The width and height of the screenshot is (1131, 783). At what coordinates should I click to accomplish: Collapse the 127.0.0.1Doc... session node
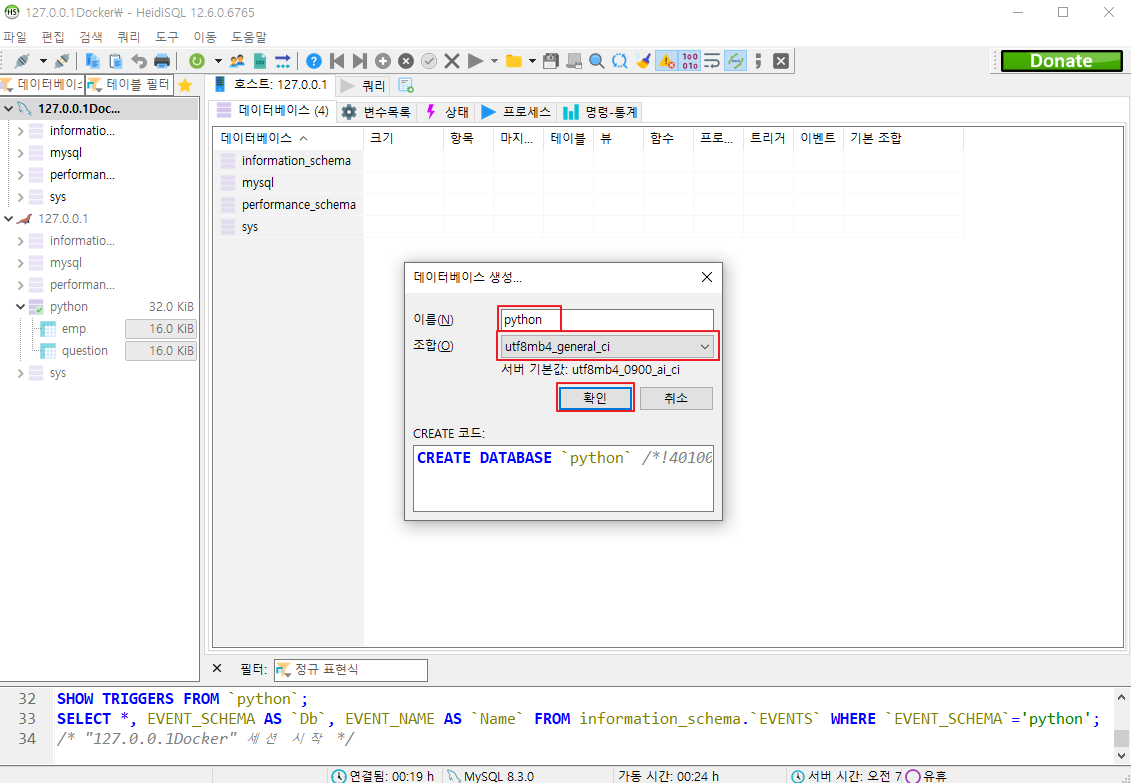tap(8, 109)
